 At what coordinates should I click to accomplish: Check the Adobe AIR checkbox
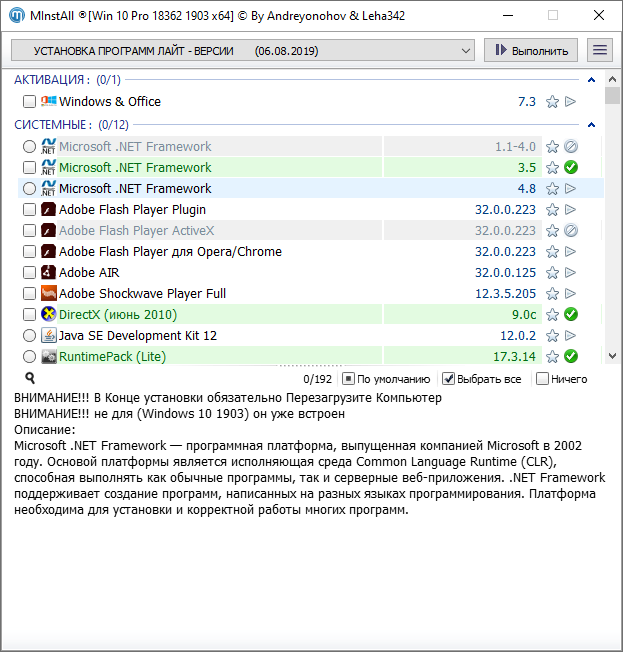tap(29, 272)
